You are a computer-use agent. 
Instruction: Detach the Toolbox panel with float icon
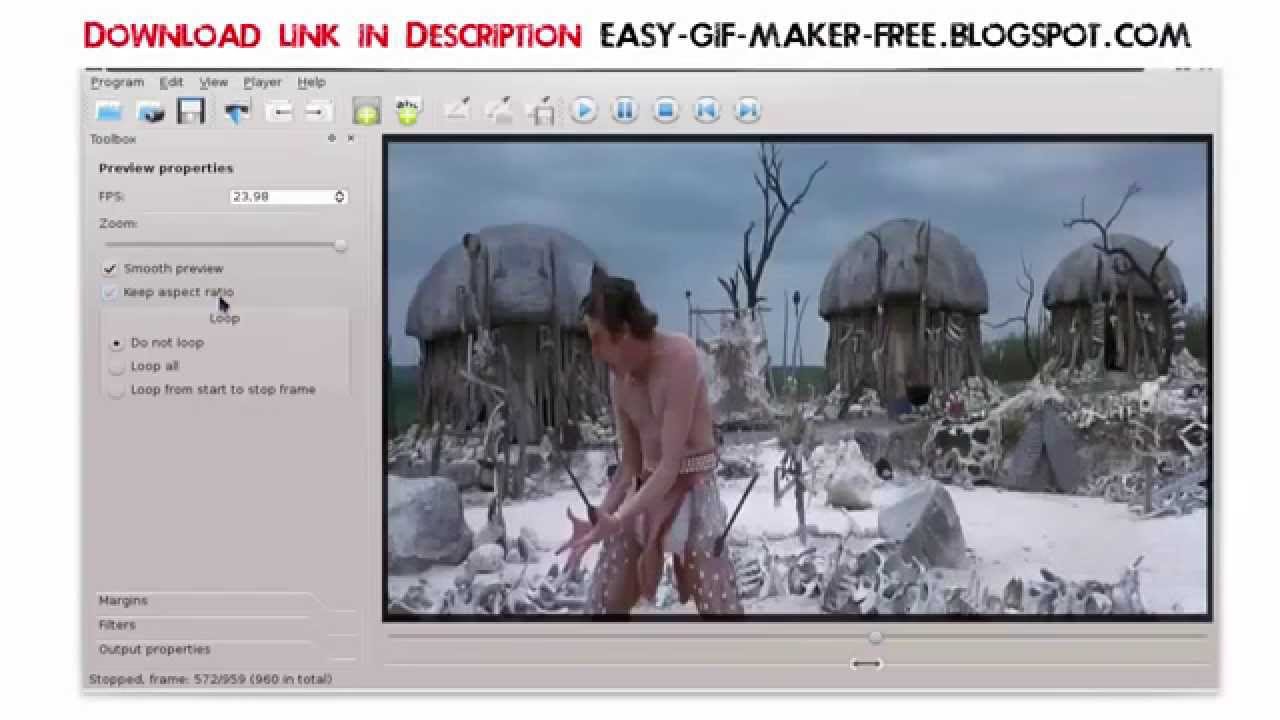(332, 139)
